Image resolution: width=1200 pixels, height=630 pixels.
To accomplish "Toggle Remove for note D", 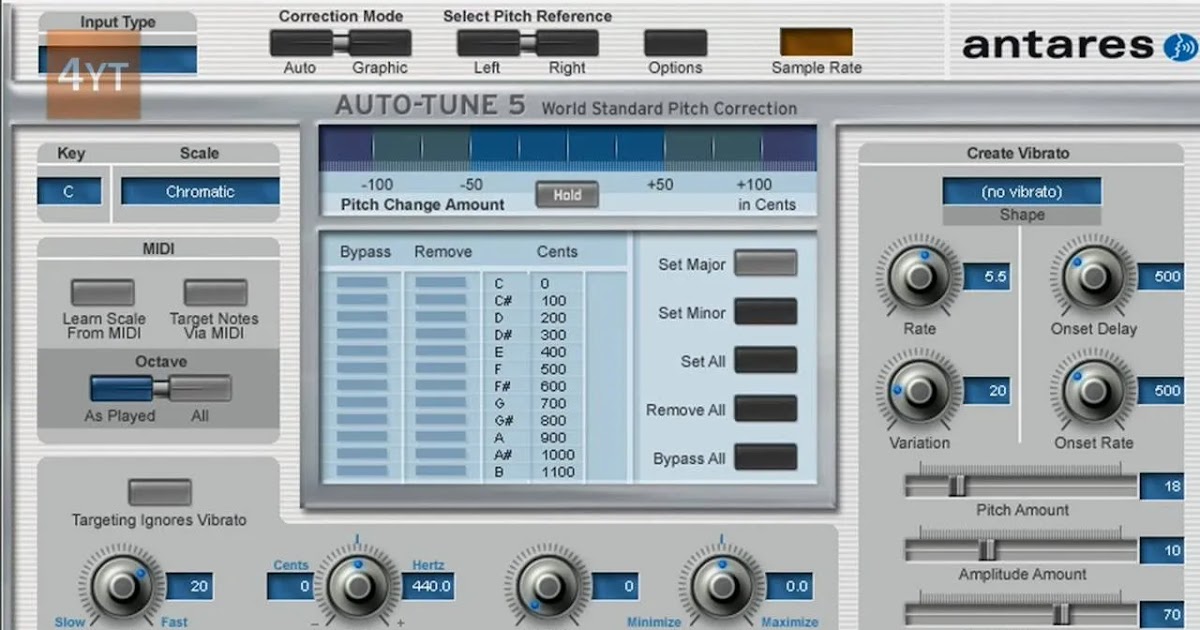I will pos(441,317).
